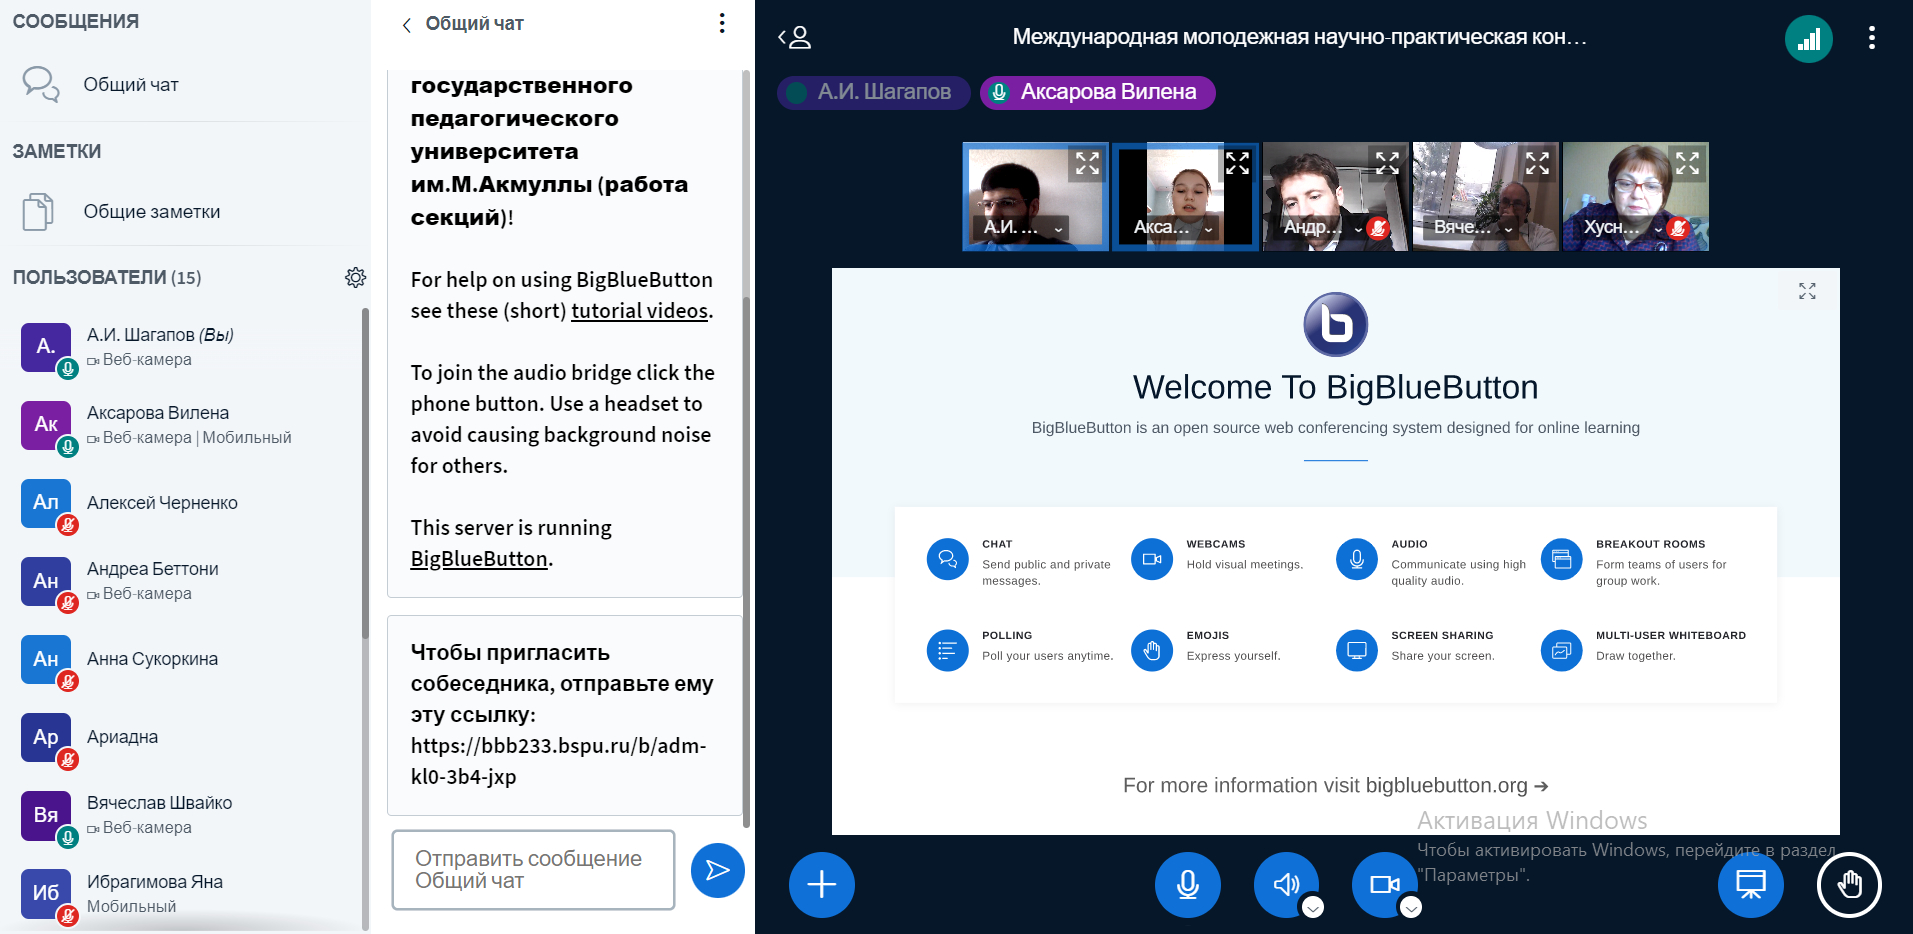Toggle the user list panel icon
The height and width of the screenshot is (934, 1913).
[795, 38]
